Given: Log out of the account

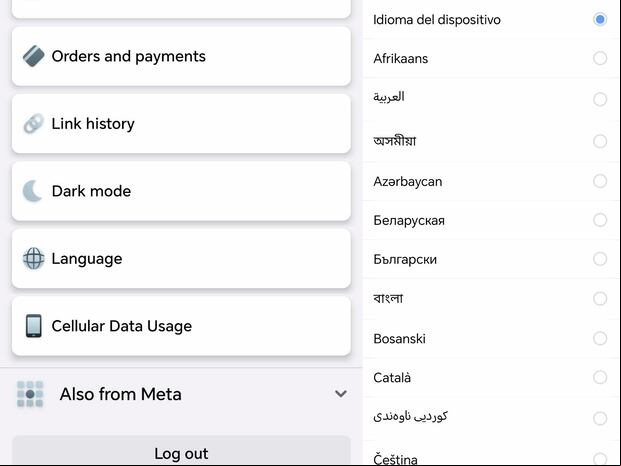Looking at the screenshot, I should click(181, 451).
